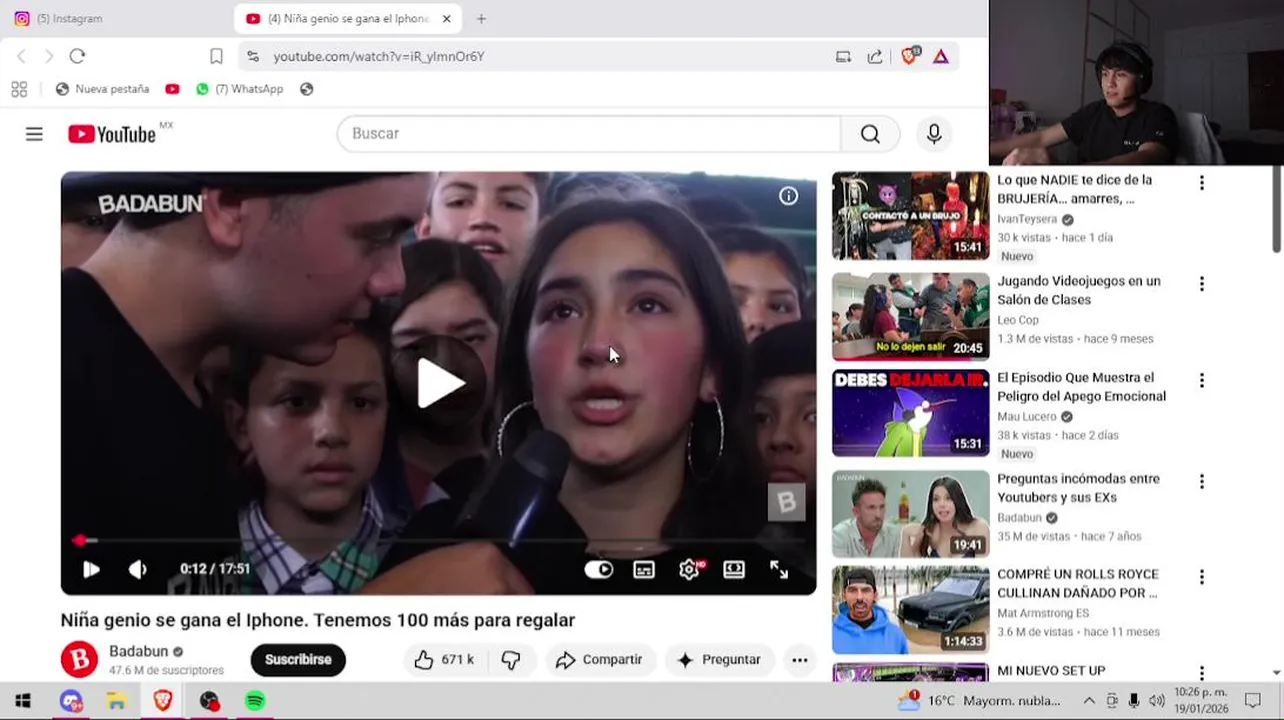The width and height of the screenshot is (1284, 720).
Task: Open options for Apego Emocional video
Action: (1201, 381)
